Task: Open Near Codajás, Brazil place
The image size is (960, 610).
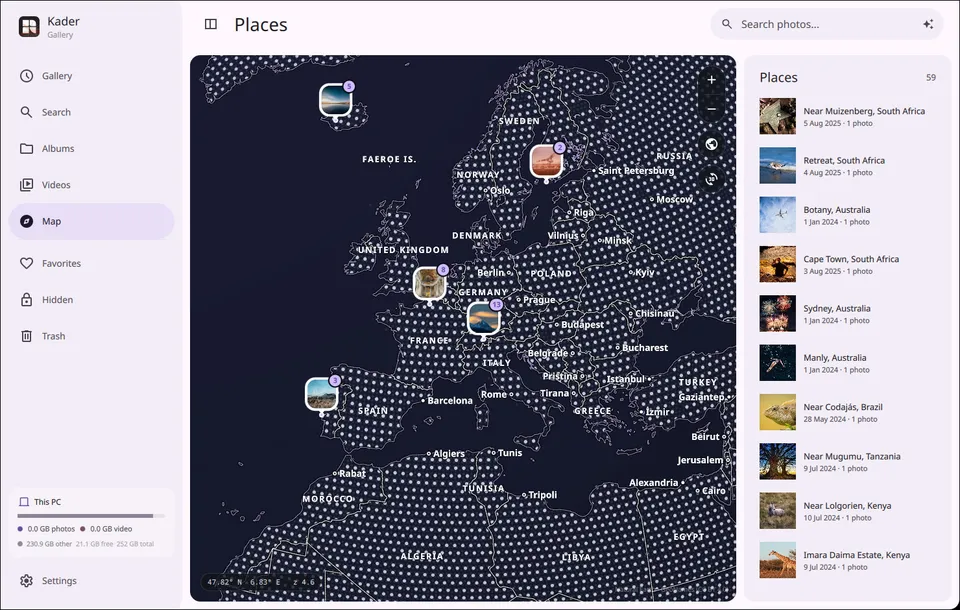Action: [848, 412]
